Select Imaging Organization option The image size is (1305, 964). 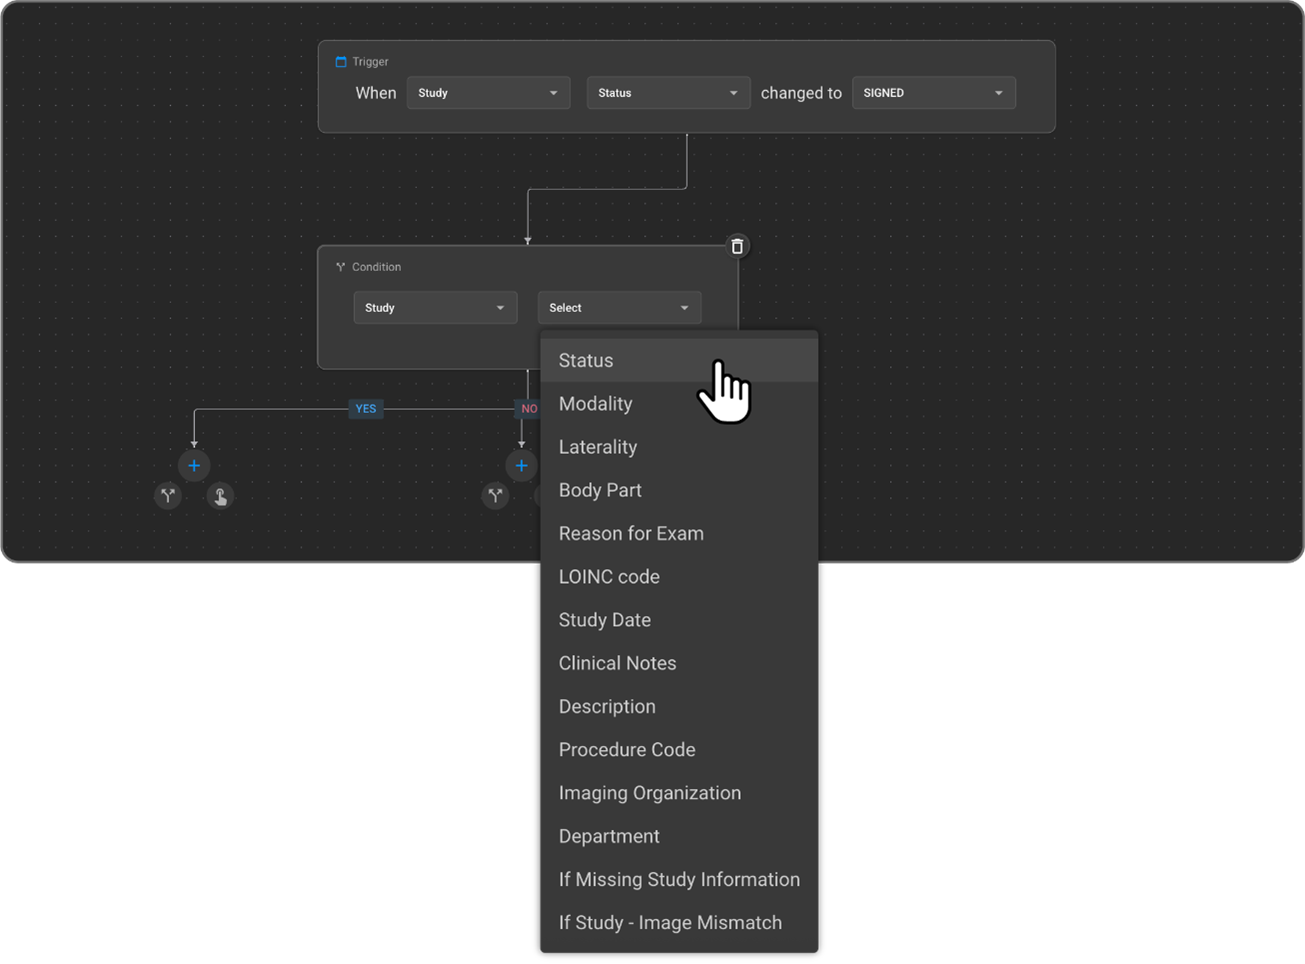650,793
